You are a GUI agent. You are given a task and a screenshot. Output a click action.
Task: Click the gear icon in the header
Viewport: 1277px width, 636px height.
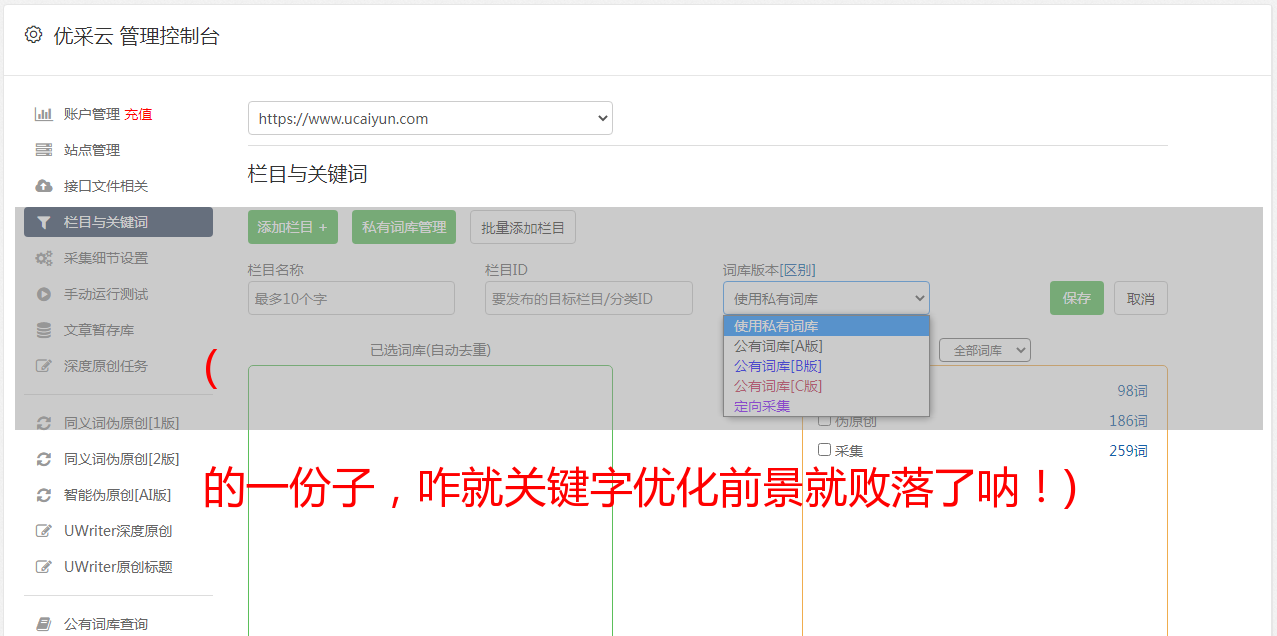(33, 35)
